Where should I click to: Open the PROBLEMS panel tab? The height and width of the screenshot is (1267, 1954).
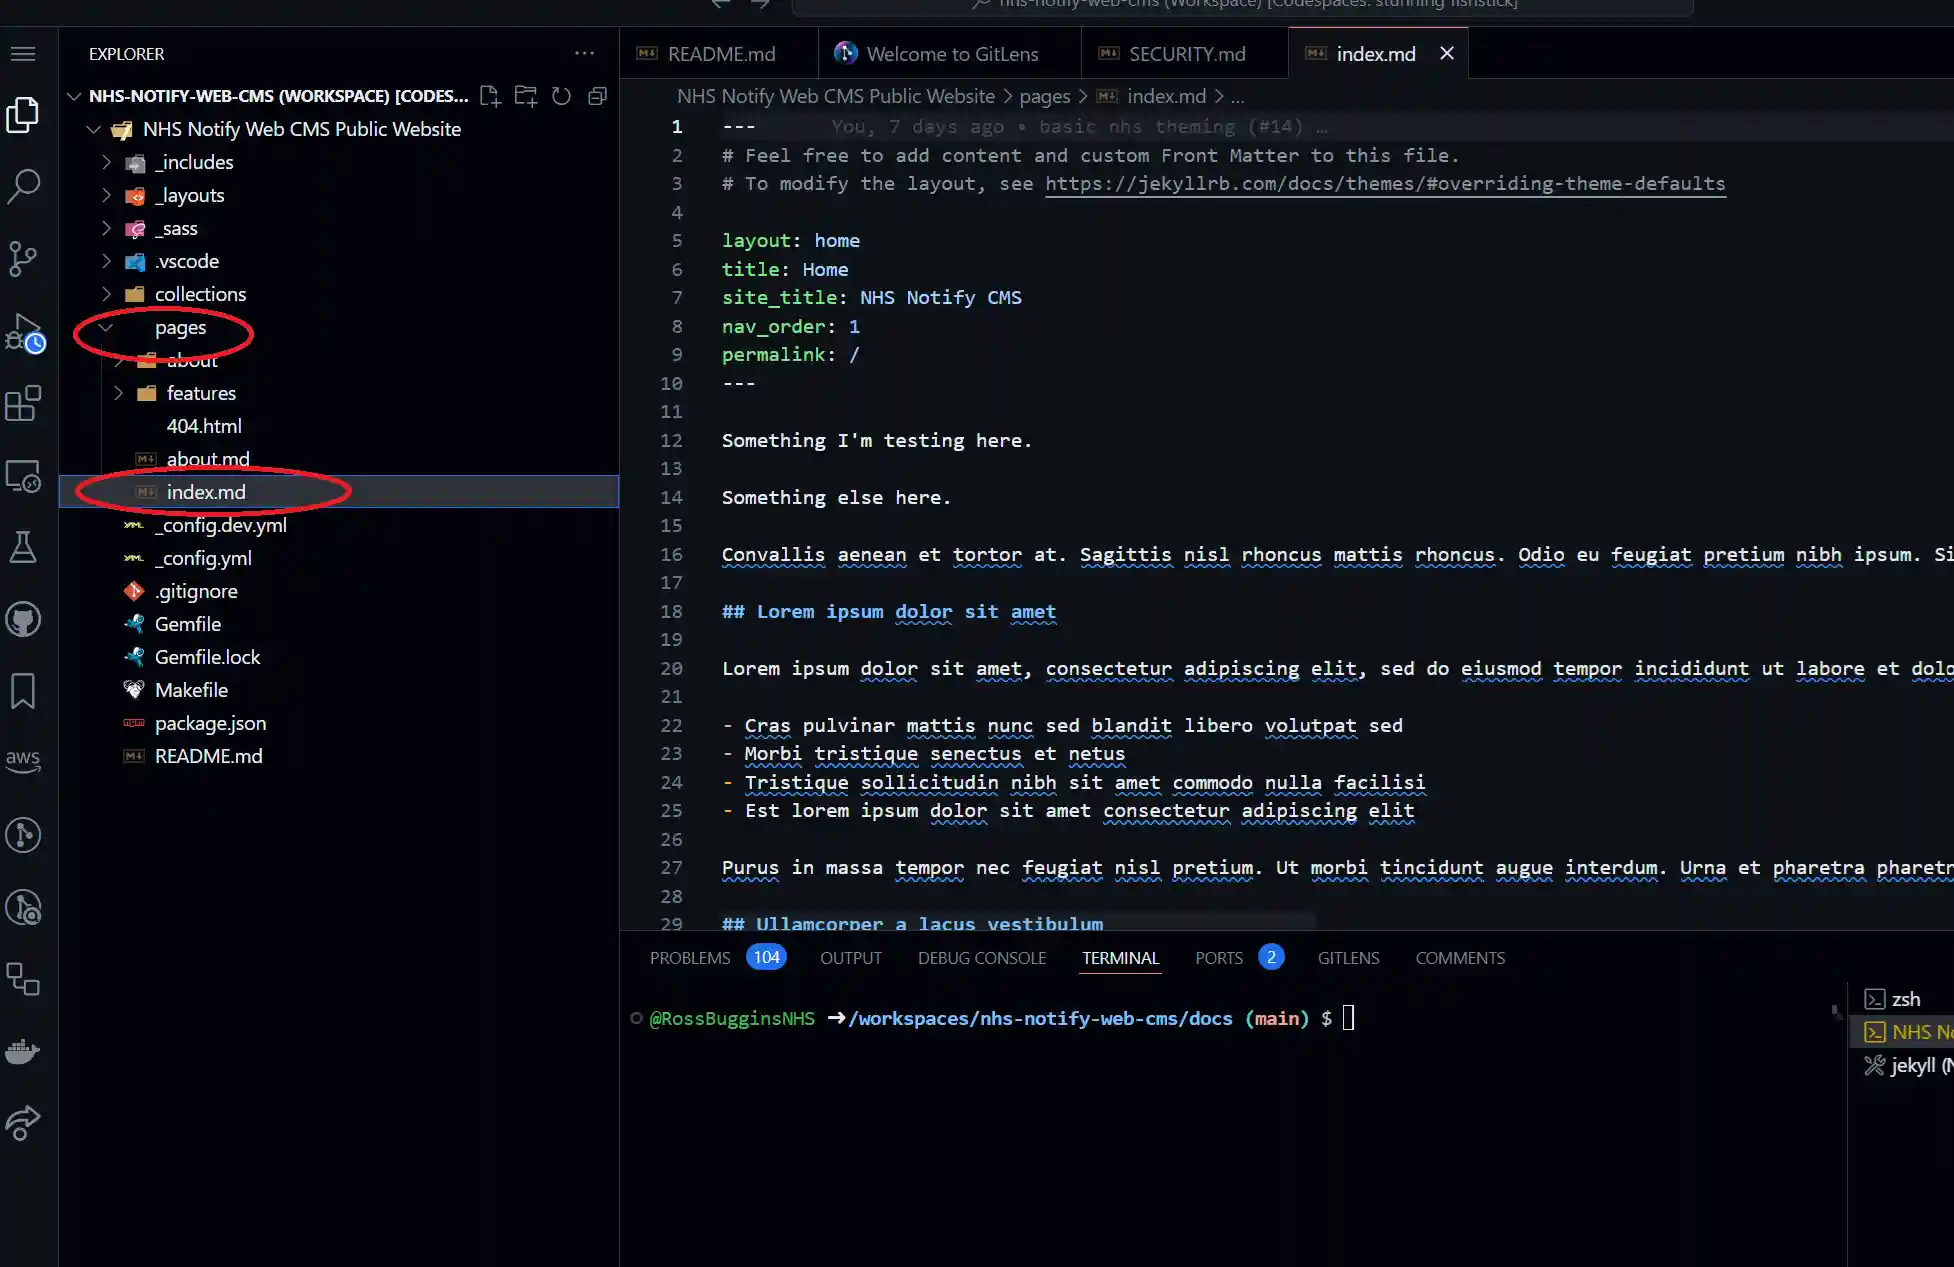click(x=690, y=958)
